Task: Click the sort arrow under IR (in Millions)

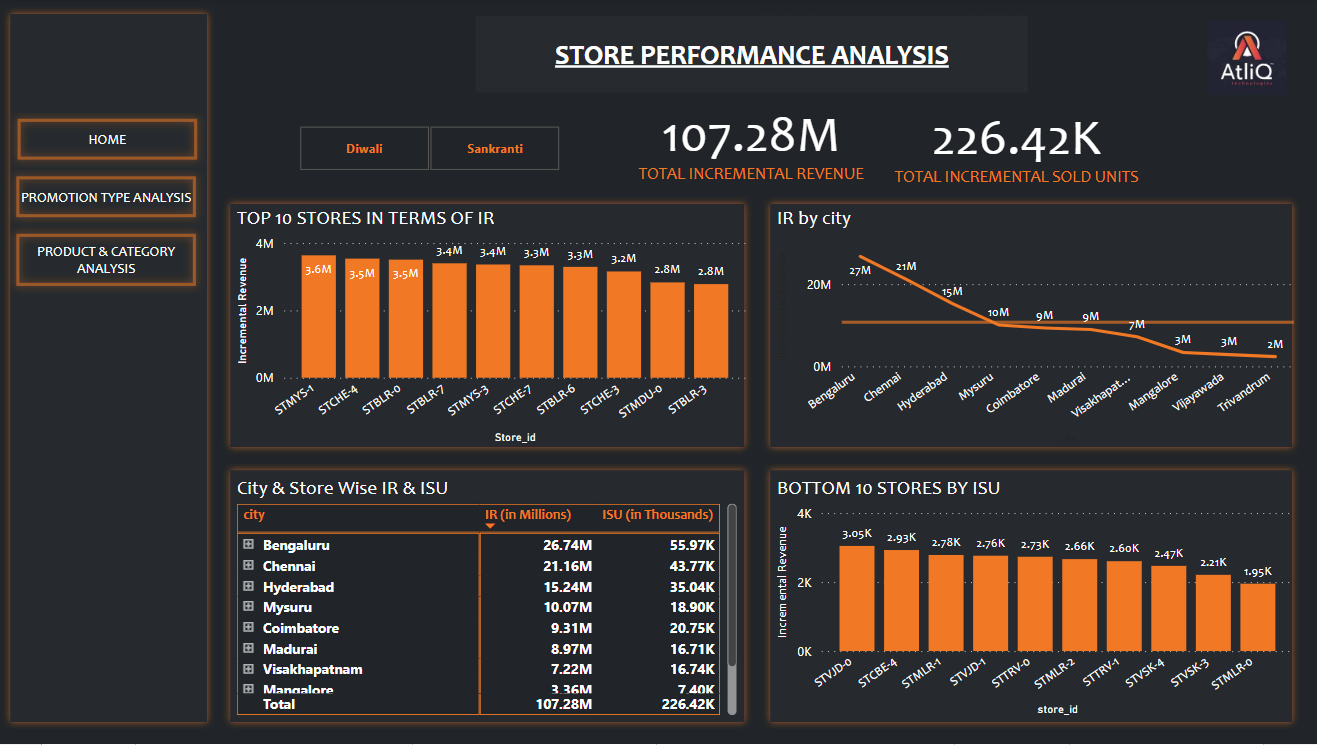Action: [490, 525]
